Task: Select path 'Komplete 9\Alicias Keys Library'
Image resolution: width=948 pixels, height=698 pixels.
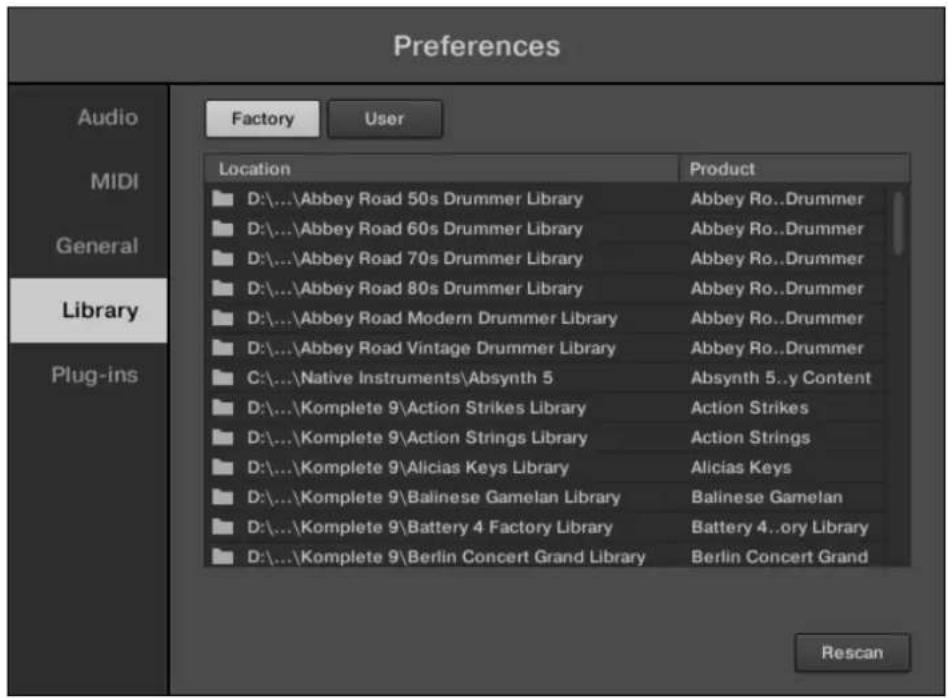Action: click(x=408, y=467)
